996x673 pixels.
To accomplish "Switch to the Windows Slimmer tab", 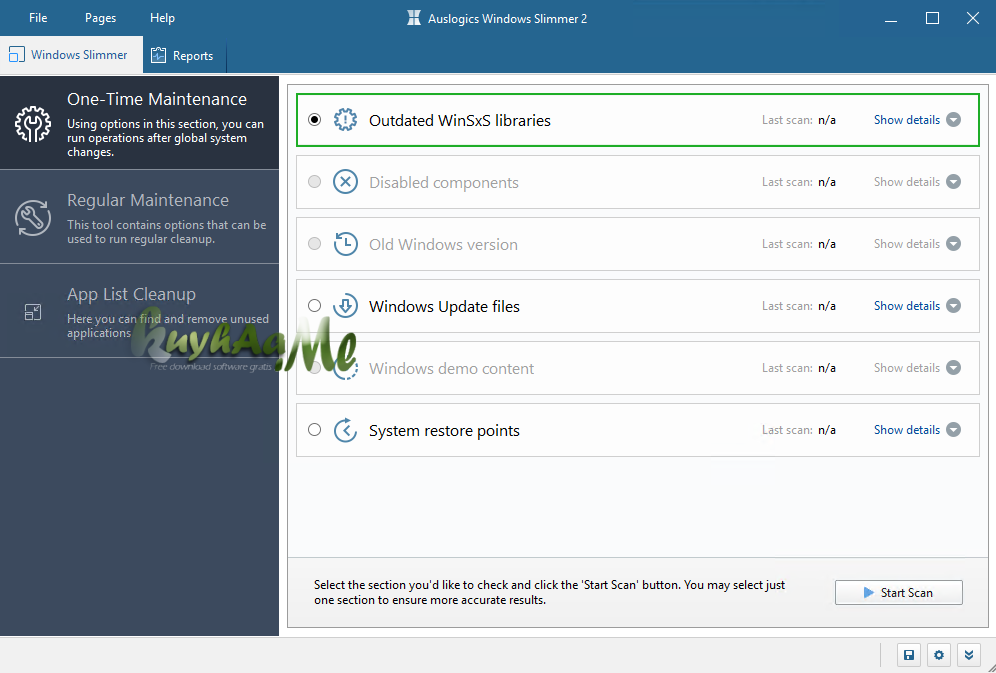I will pyautogui.click(x=72, y=55).
